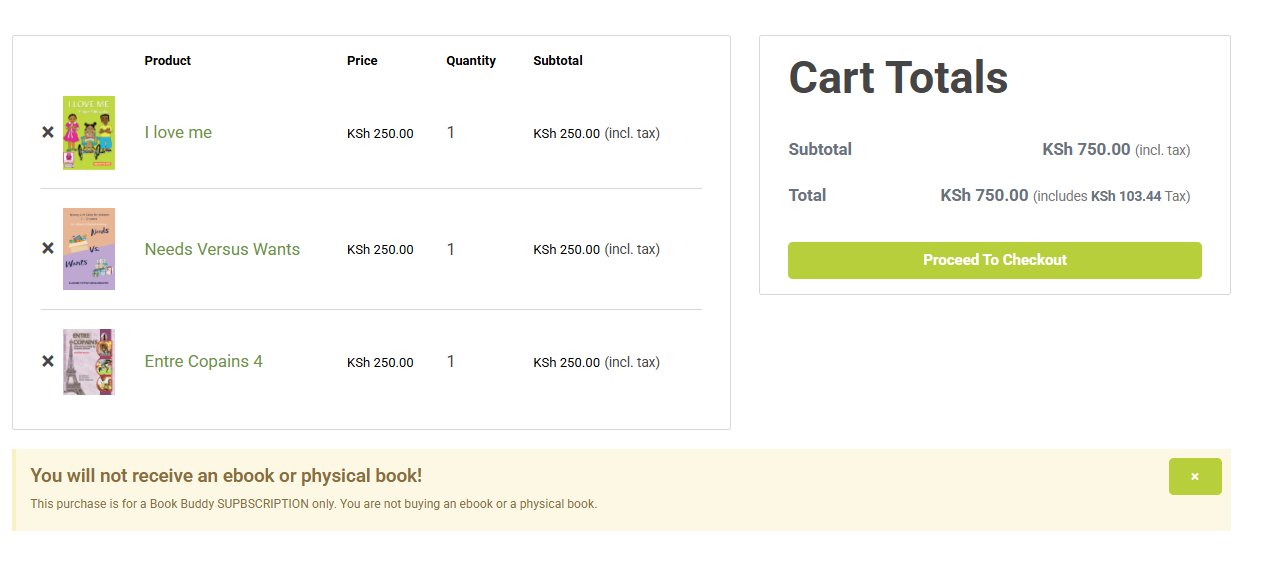Open the I love me product link

[x=178, y=132]
